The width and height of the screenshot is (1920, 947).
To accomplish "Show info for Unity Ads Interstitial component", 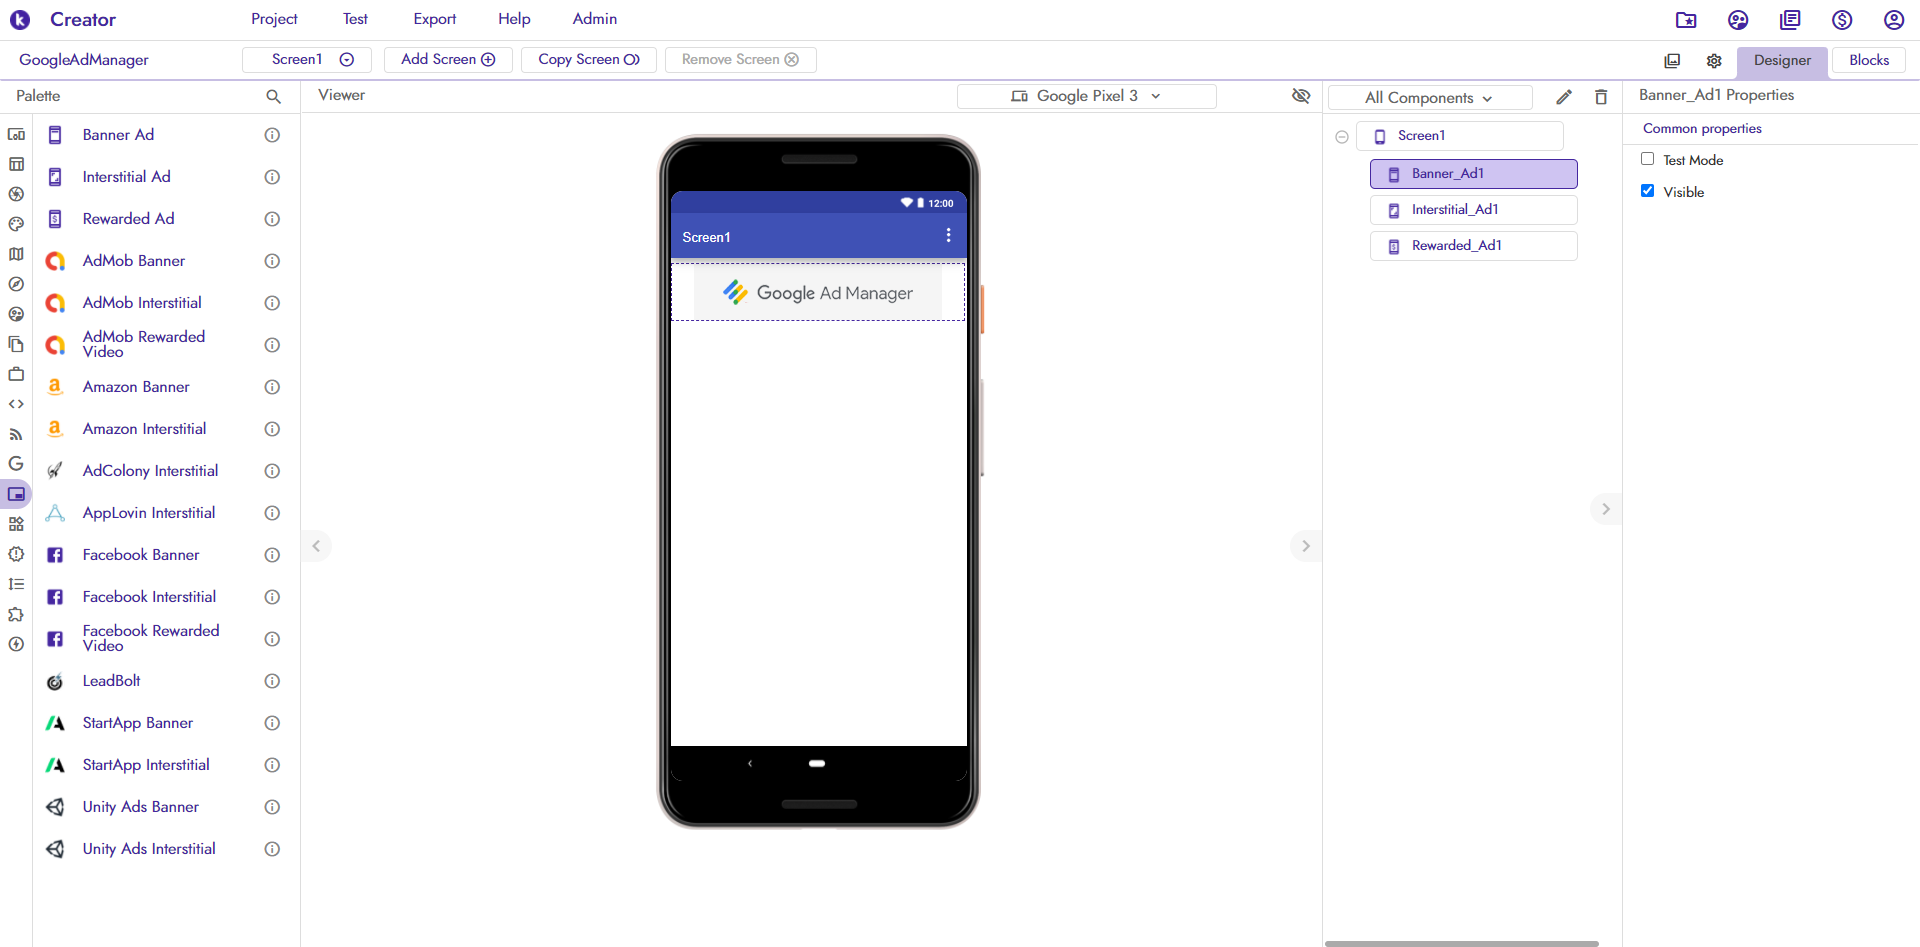I will click(x=272, y=849).
